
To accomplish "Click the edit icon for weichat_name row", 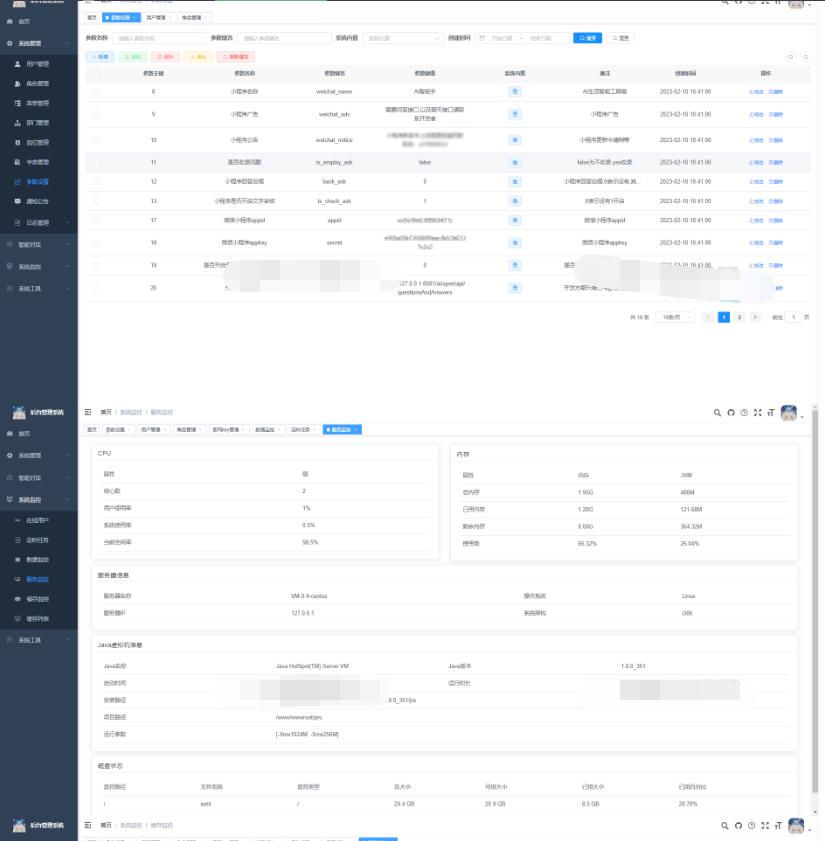I will 756,91.
